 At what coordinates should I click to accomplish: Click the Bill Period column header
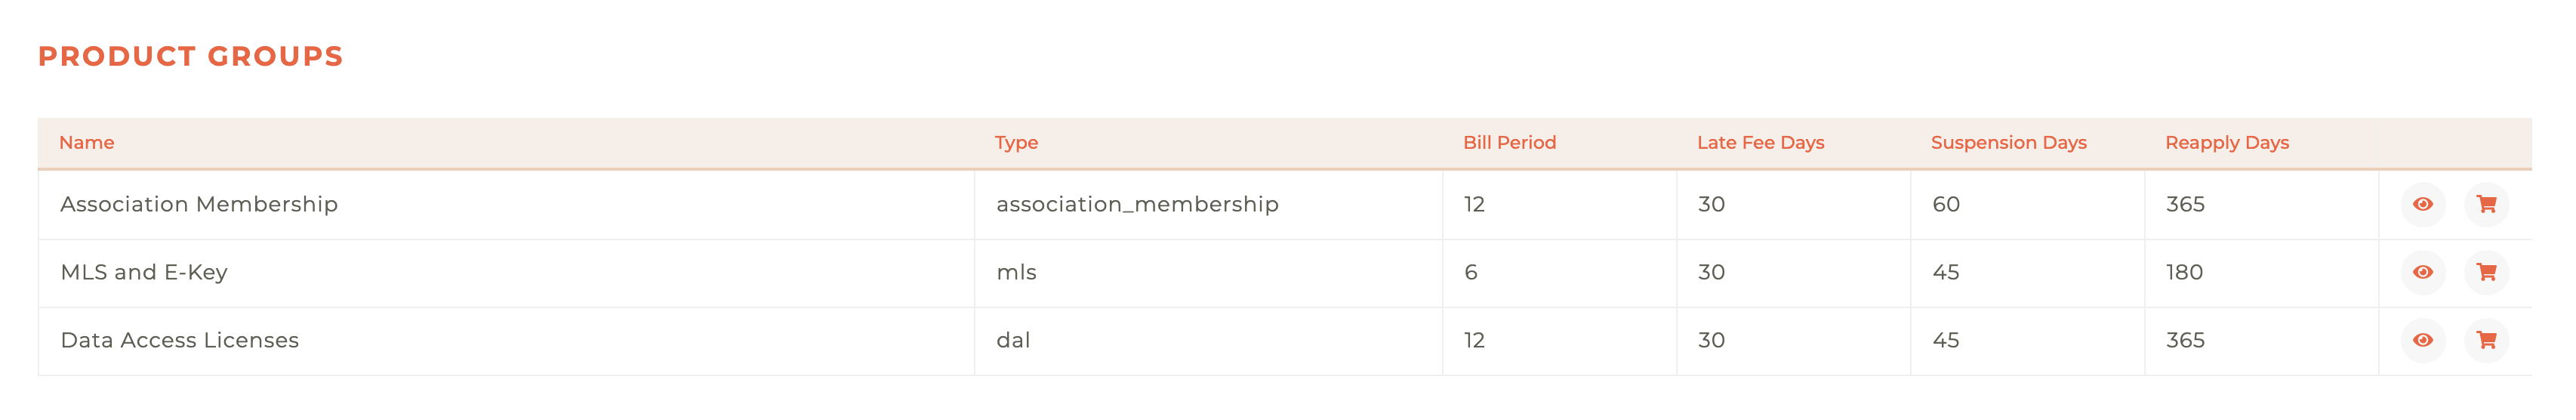pos(1509,143)
